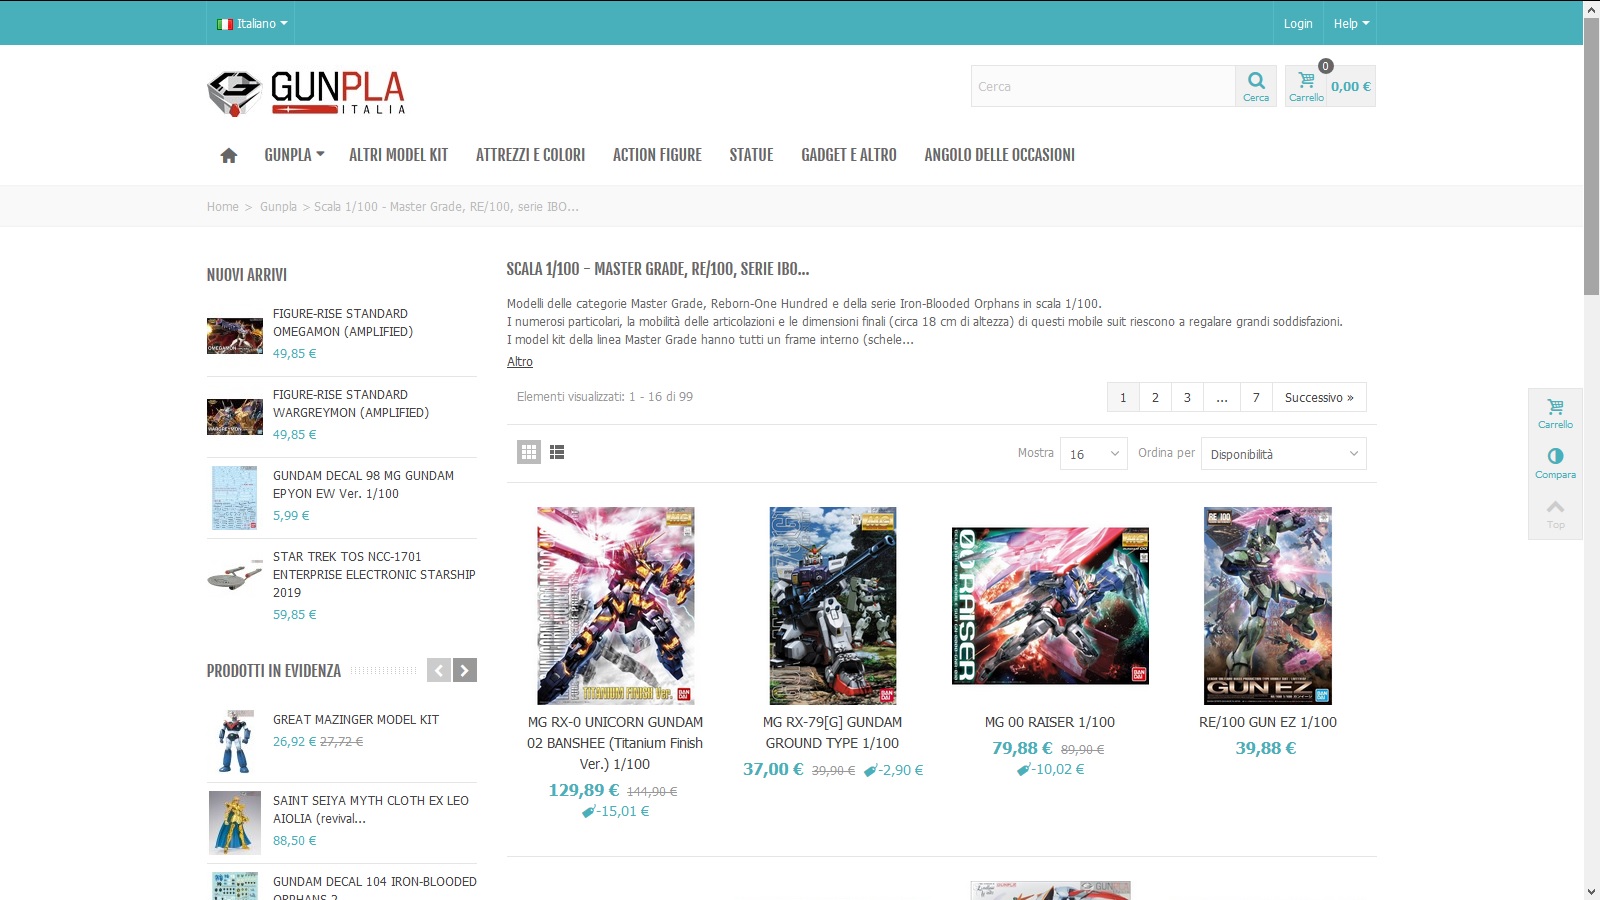This screenshot has width=1600, height=900.
Task: Click the Gunpla breadcrumb link
Action: 278,207
